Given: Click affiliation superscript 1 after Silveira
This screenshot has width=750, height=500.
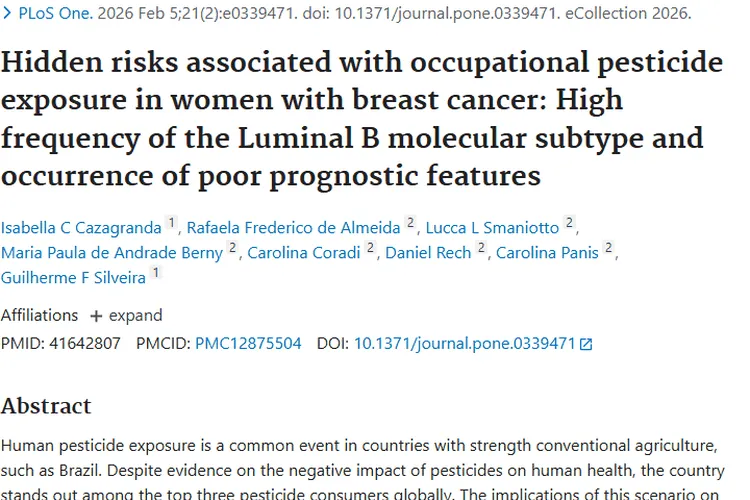Looking at the screenshot, I should coord(156,273).
